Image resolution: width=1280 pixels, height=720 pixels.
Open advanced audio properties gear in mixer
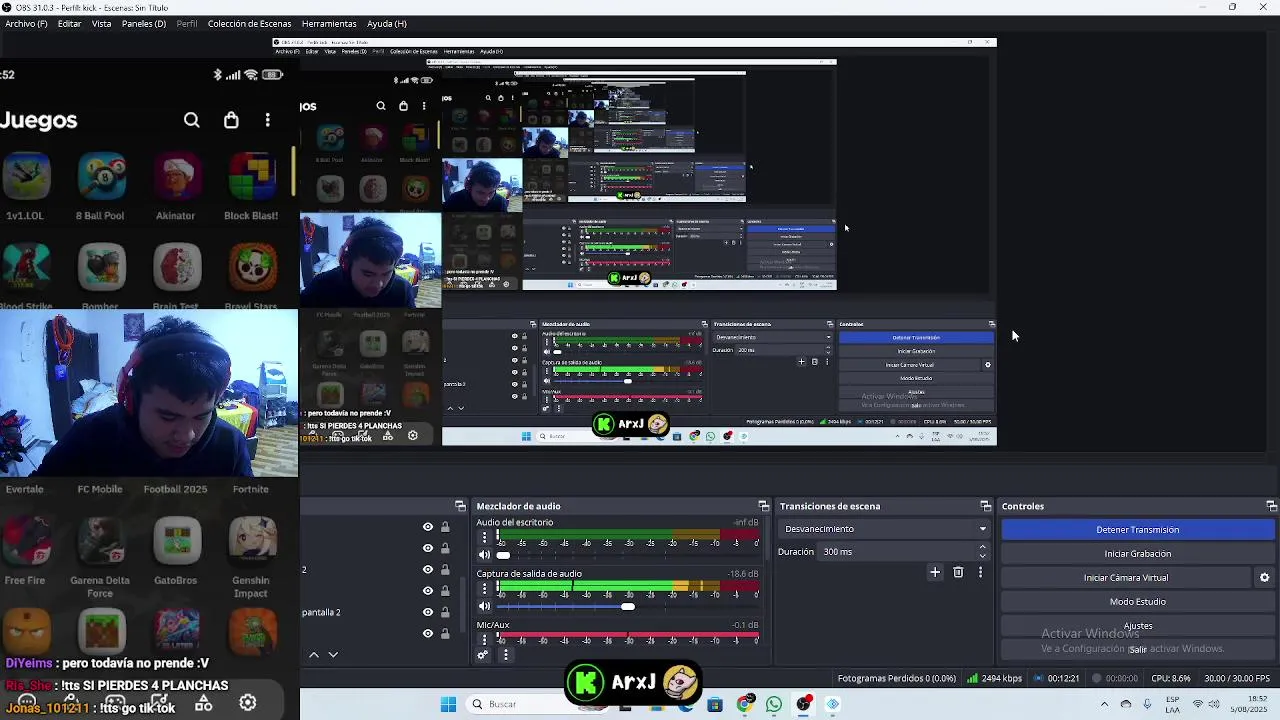tap(483, 655)
